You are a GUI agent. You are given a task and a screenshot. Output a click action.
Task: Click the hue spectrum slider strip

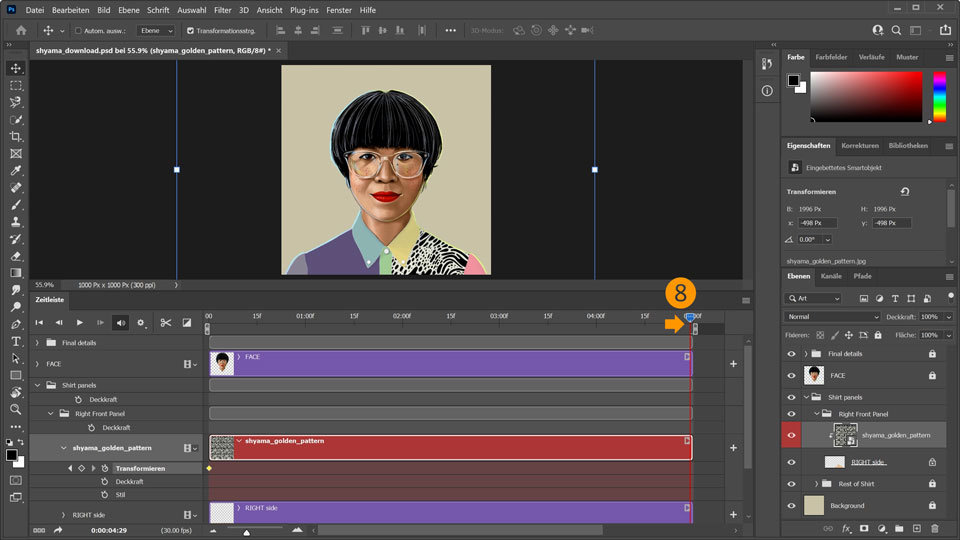pyautogui.click(x=939, y=98)
